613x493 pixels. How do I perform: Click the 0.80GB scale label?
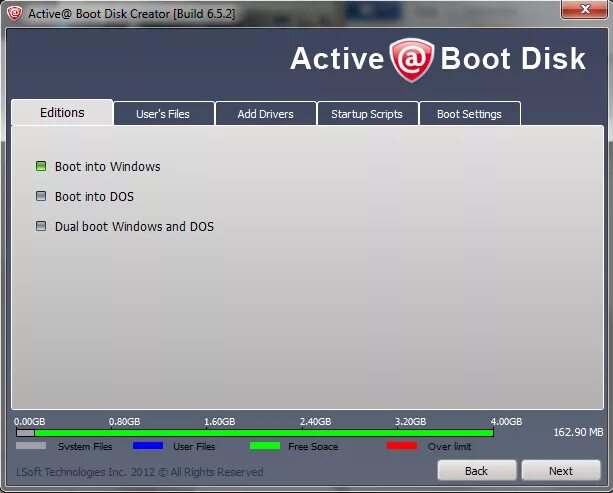click(x=124, y=421)
